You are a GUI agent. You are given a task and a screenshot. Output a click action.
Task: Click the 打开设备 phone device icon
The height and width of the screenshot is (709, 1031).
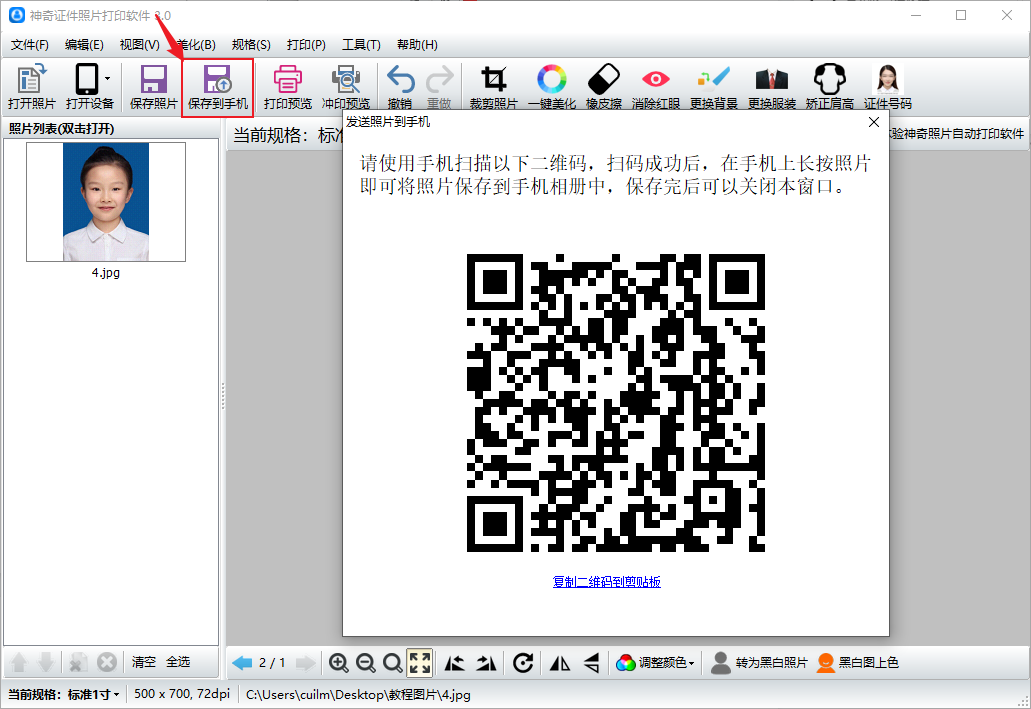[x=86, y=80]
